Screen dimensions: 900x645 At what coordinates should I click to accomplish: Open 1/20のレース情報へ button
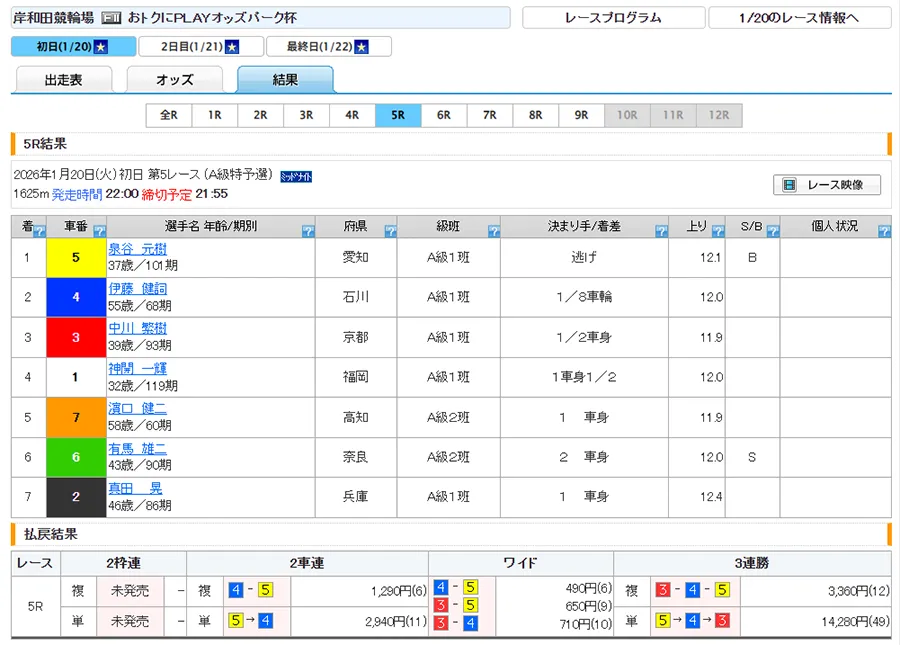point(799,18)
